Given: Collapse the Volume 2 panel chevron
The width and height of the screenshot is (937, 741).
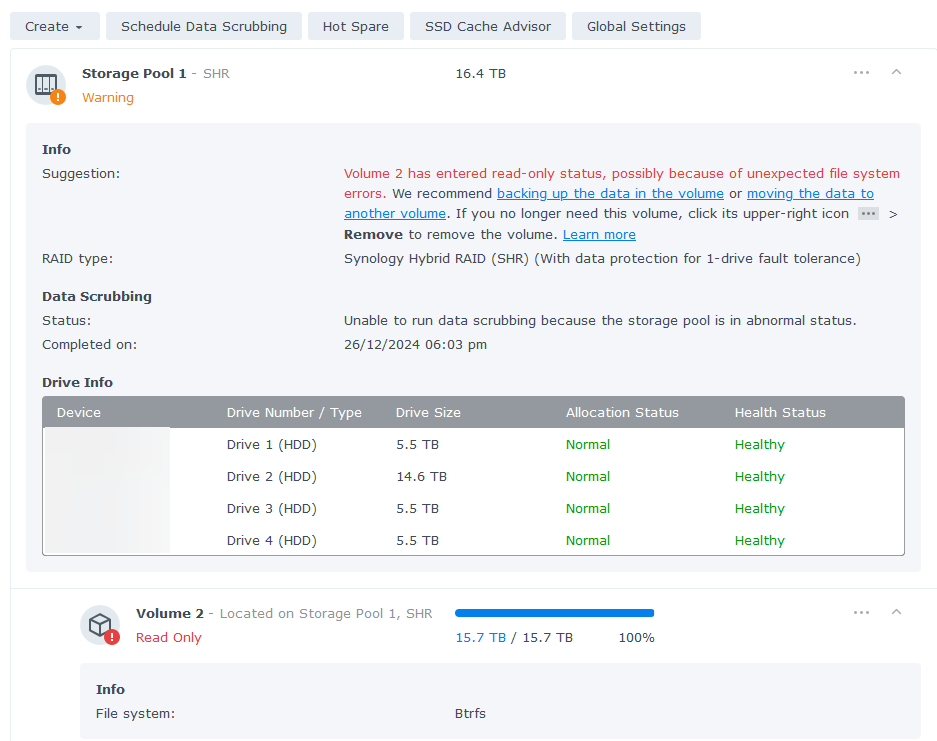Looking at the screenshot, I should (896, 613).
